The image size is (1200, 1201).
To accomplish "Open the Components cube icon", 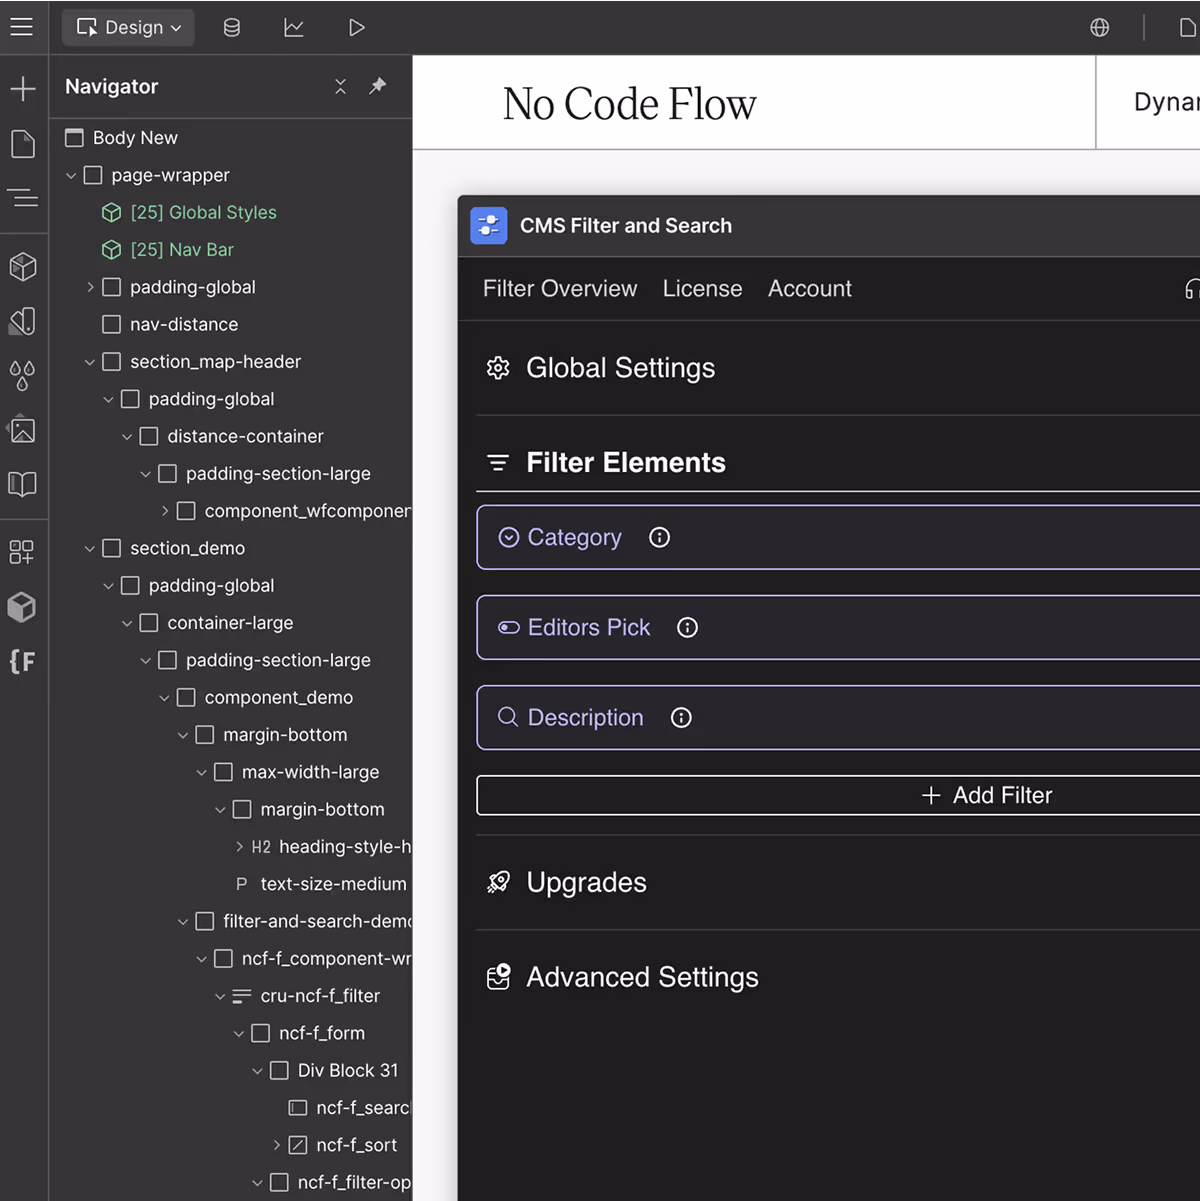I will tap(23, 266).
